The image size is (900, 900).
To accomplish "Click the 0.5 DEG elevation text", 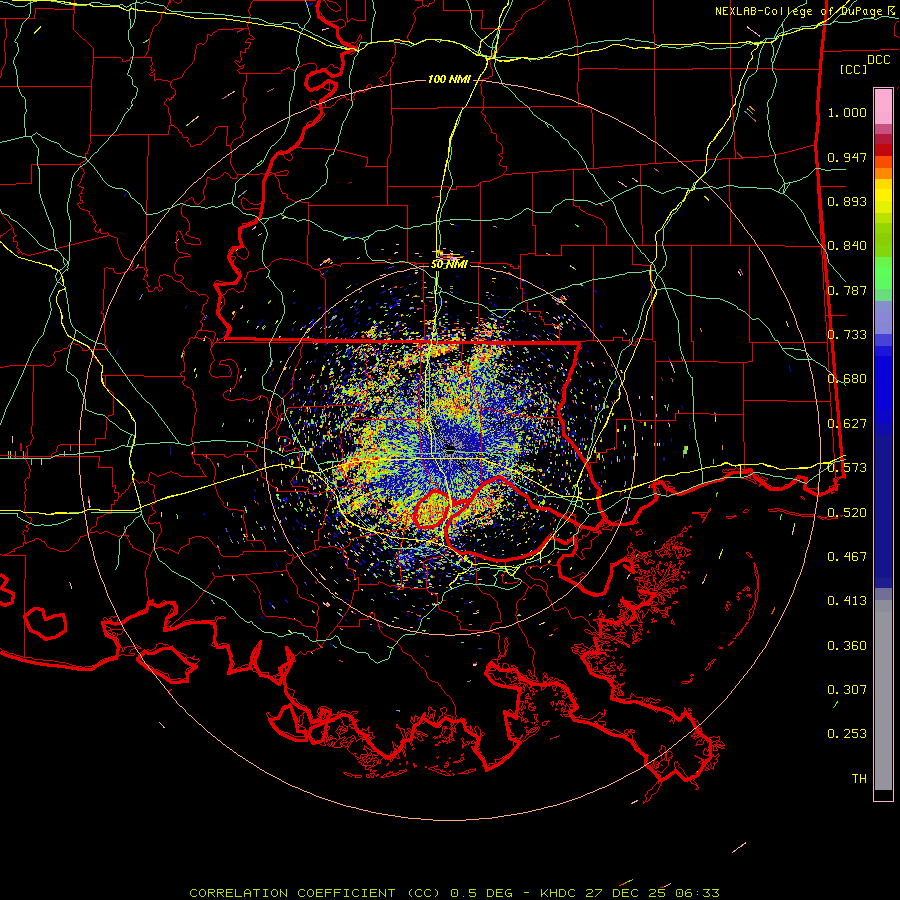I will (481, 893).
